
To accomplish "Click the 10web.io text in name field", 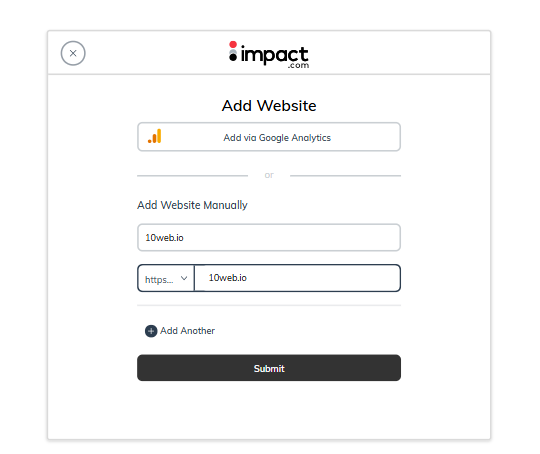I will (164, 238).
